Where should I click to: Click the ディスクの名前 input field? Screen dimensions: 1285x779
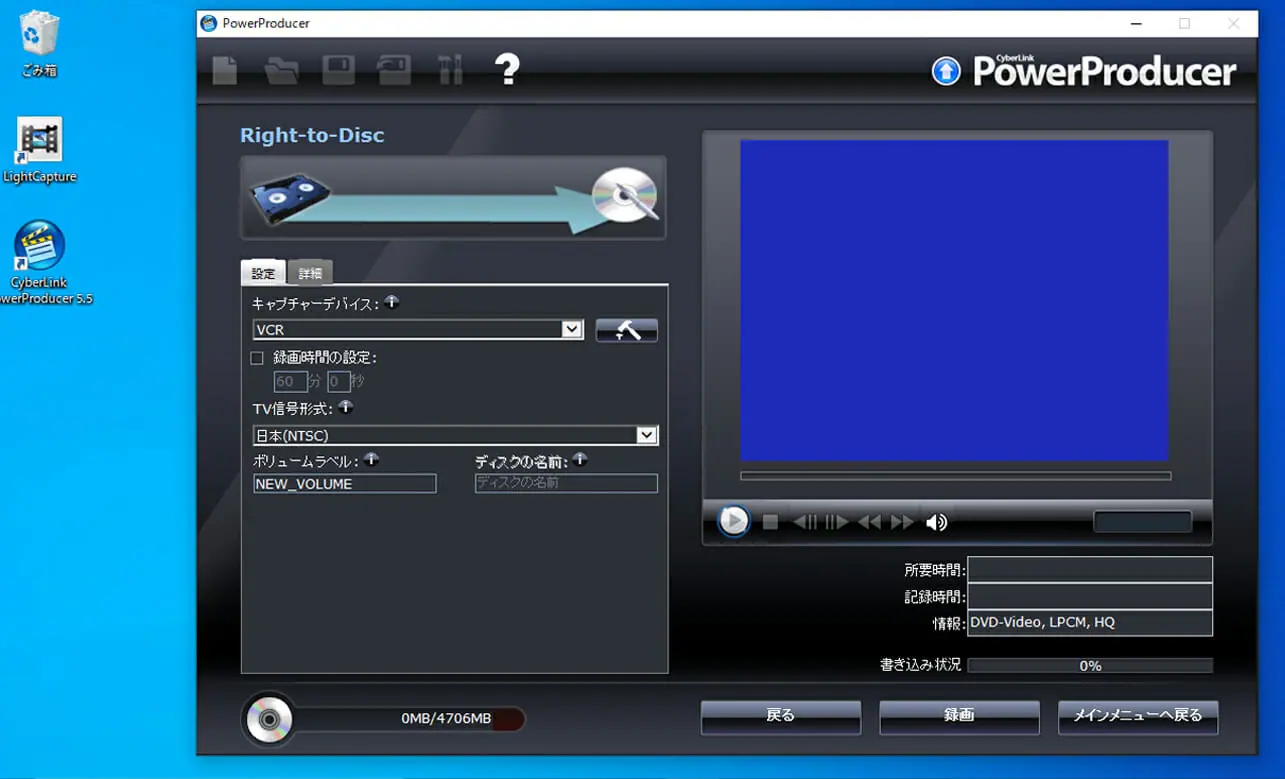566,483
